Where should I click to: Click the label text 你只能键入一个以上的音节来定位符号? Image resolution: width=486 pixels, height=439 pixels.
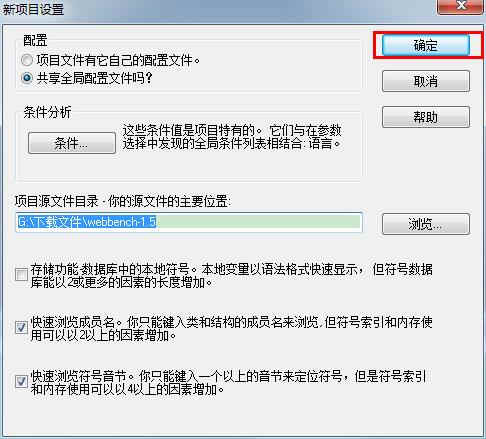pos(241,376)
